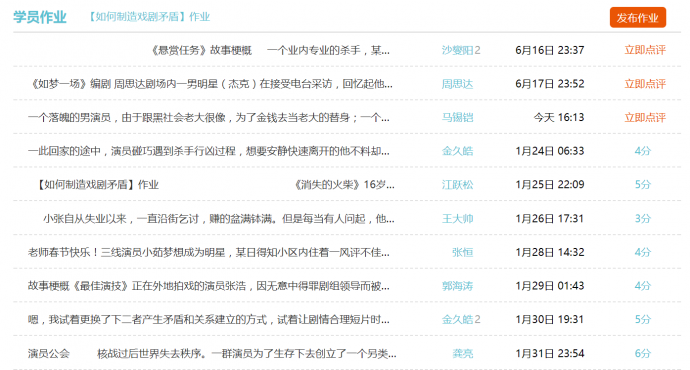Open the 故事梗概《最佳演技》 homework entry
690x370 pixels.
[209, 286]
